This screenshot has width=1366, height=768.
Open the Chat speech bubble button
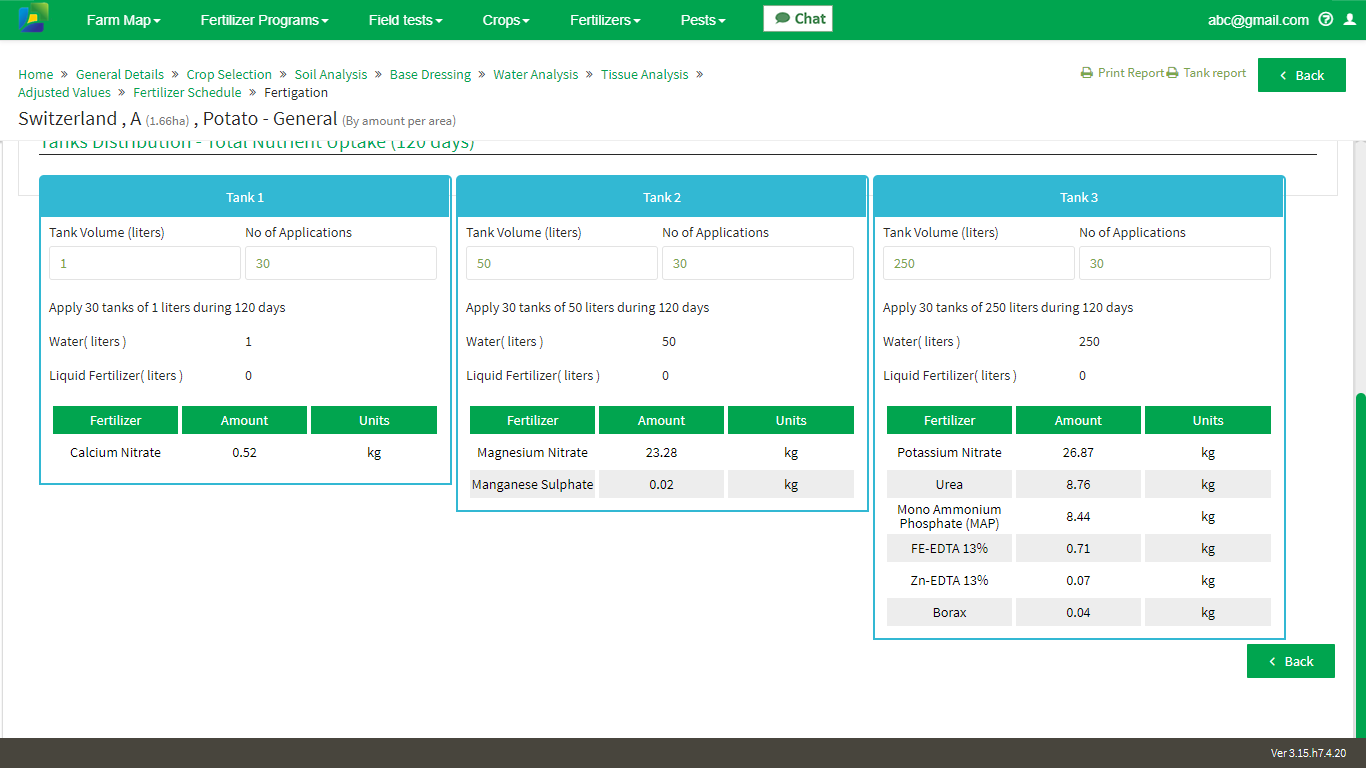click(798, 19)
